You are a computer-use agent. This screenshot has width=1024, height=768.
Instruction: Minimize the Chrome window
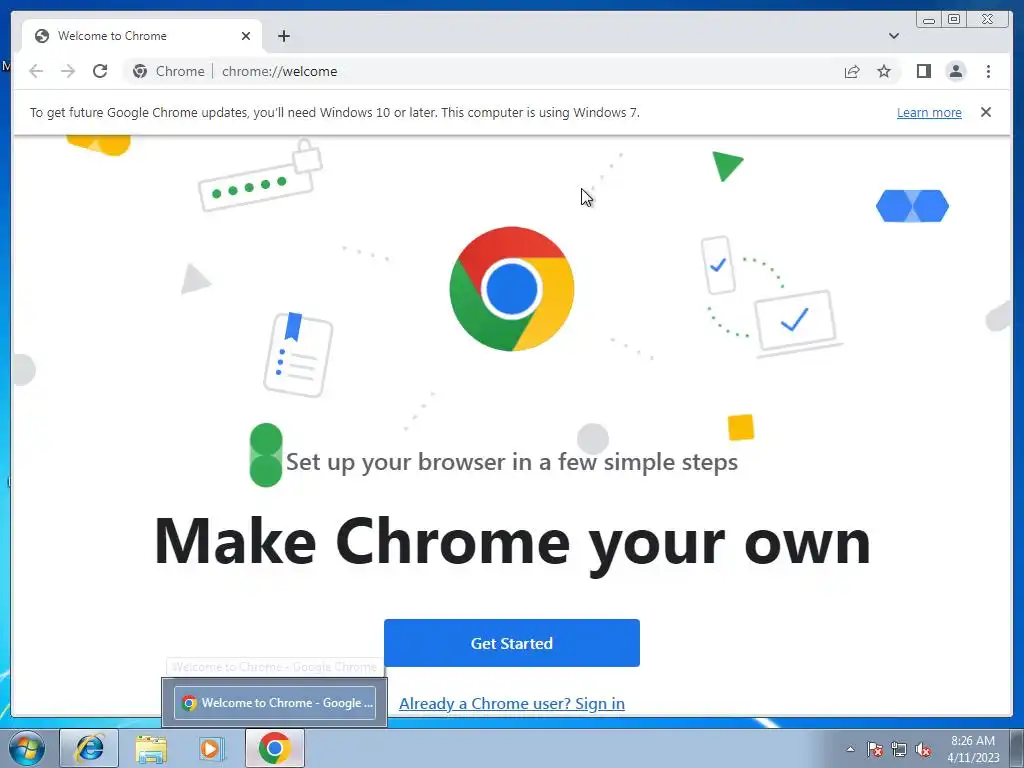click(x=929, y=20)
